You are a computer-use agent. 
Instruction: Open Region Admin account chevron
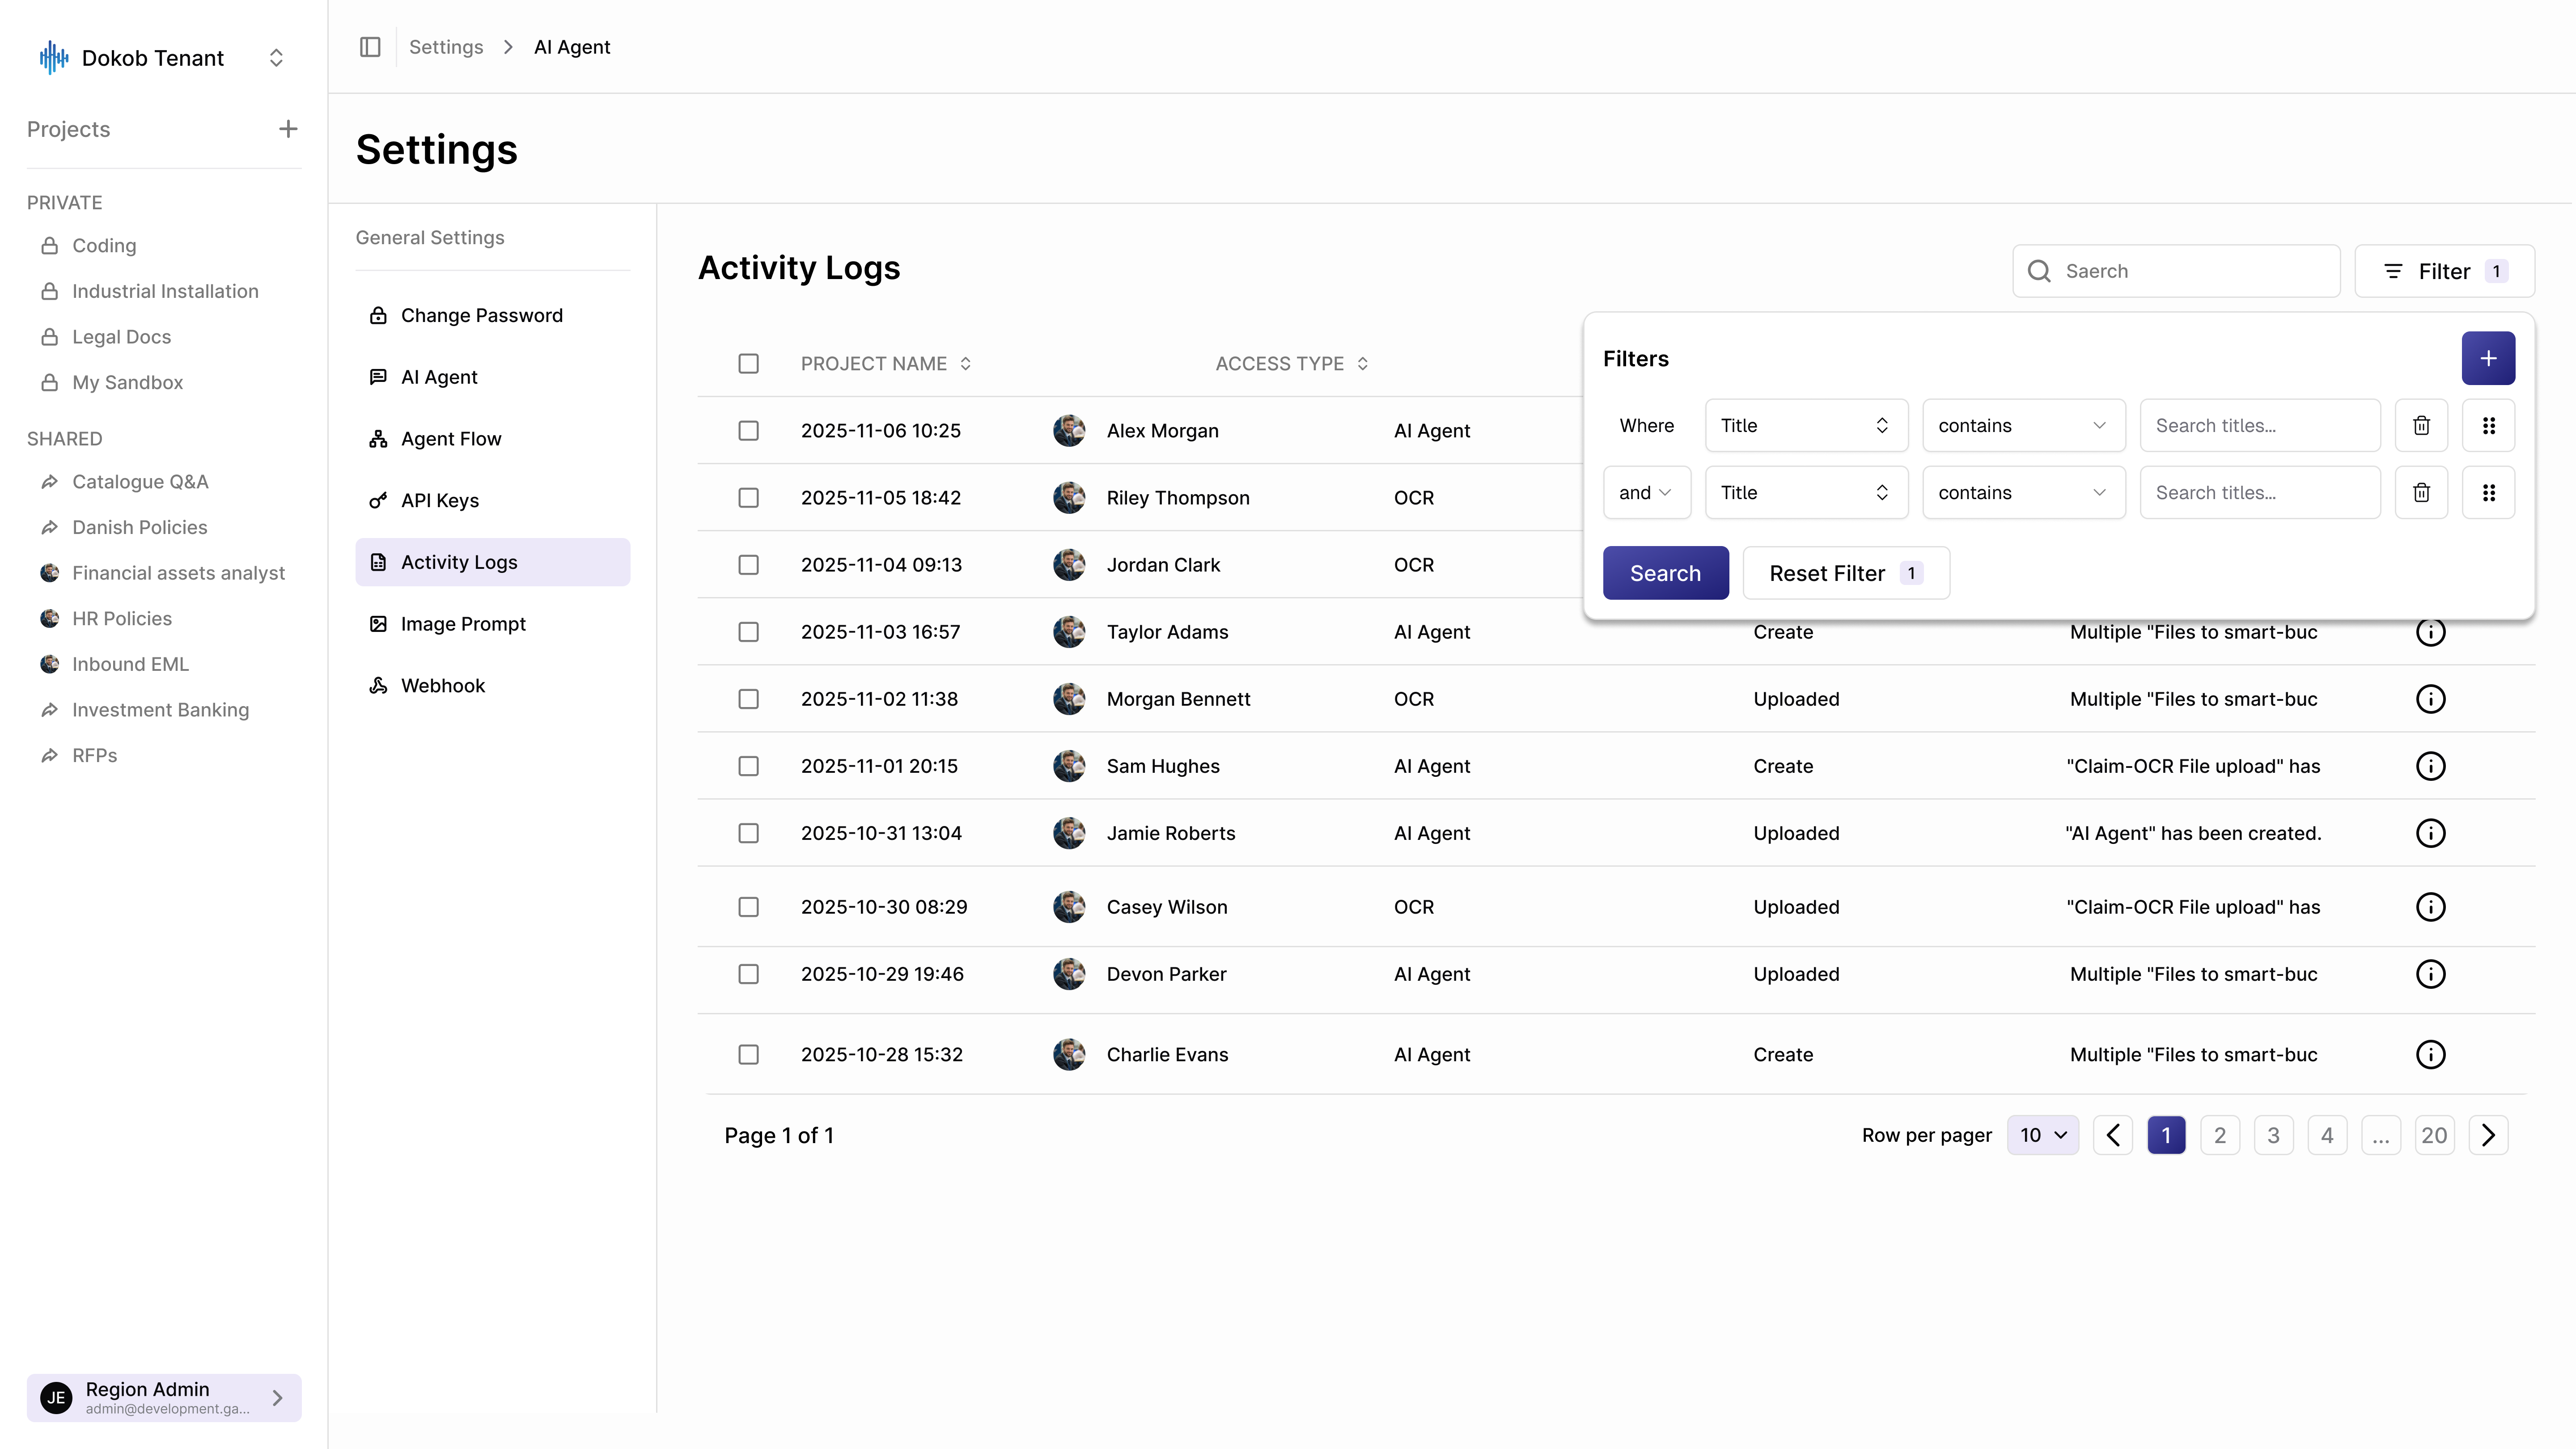[x=278, y=1398]
